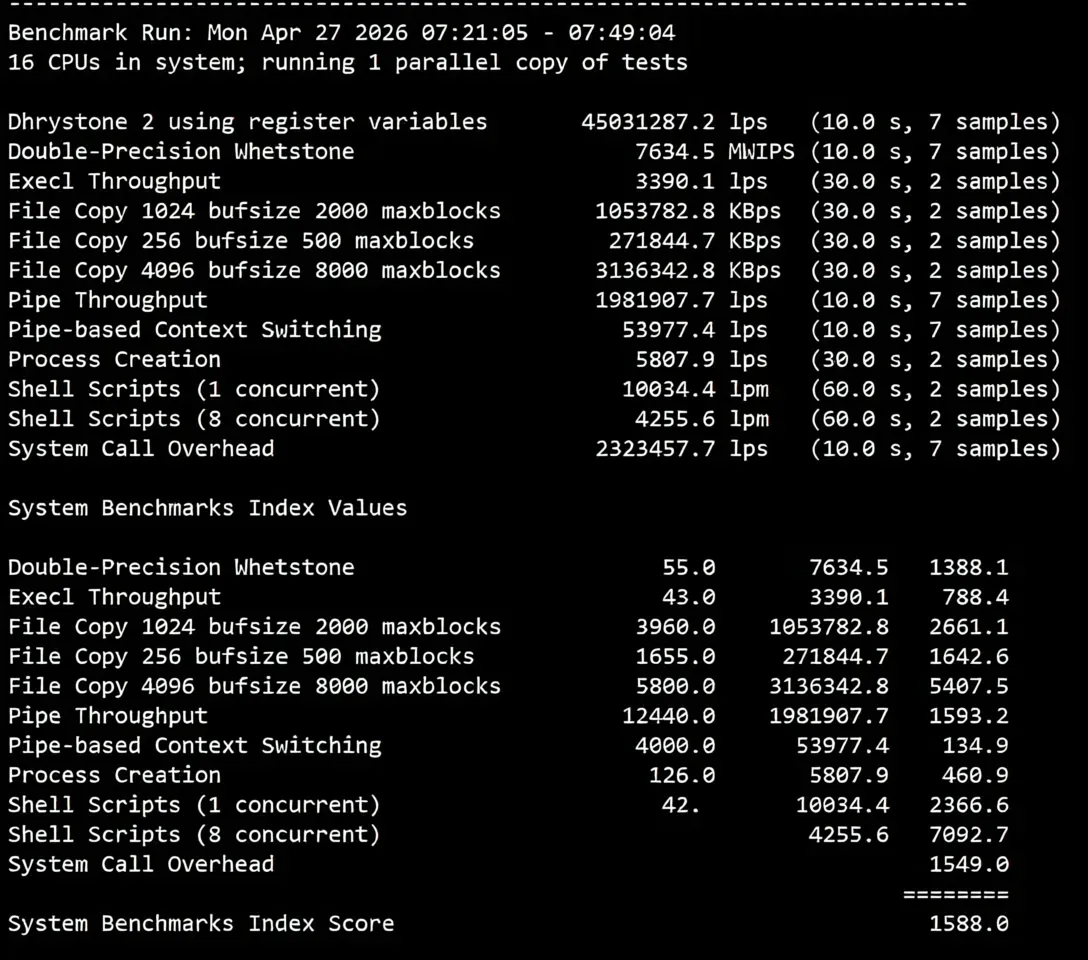This screenshot has height=960, width=1088.
Task: Click the System Benchmarks Index Values heading
Action: (x=207, y=508)
